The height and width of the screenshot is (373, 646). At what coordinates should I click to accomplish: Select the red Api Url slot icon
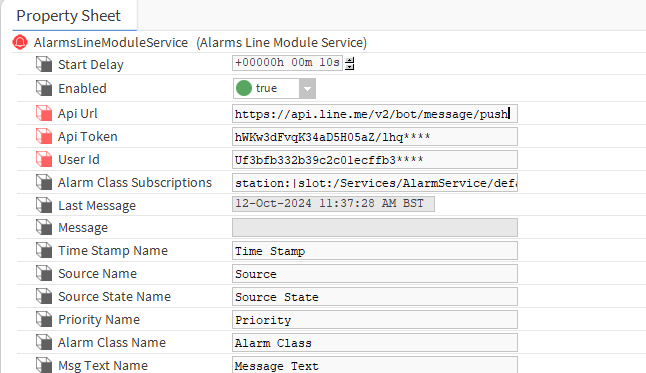tap(44, 113)
